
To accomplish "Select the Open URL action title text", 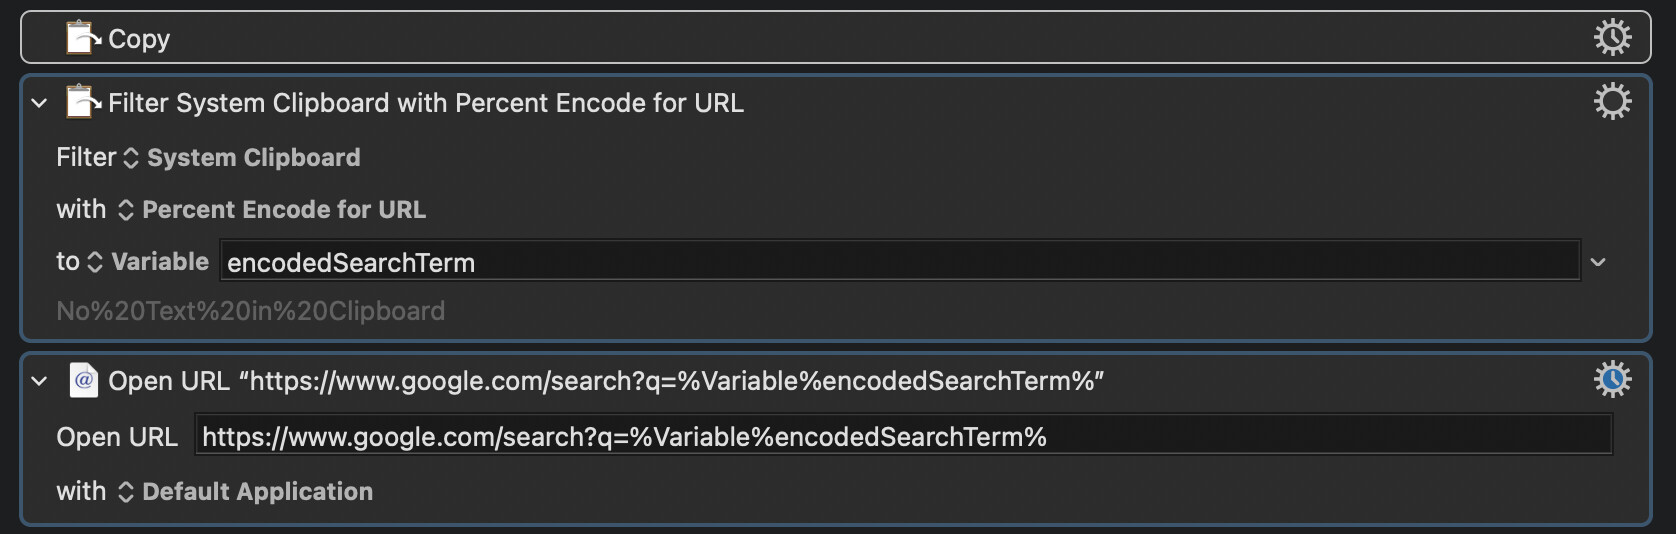I will tap(606, 381).
